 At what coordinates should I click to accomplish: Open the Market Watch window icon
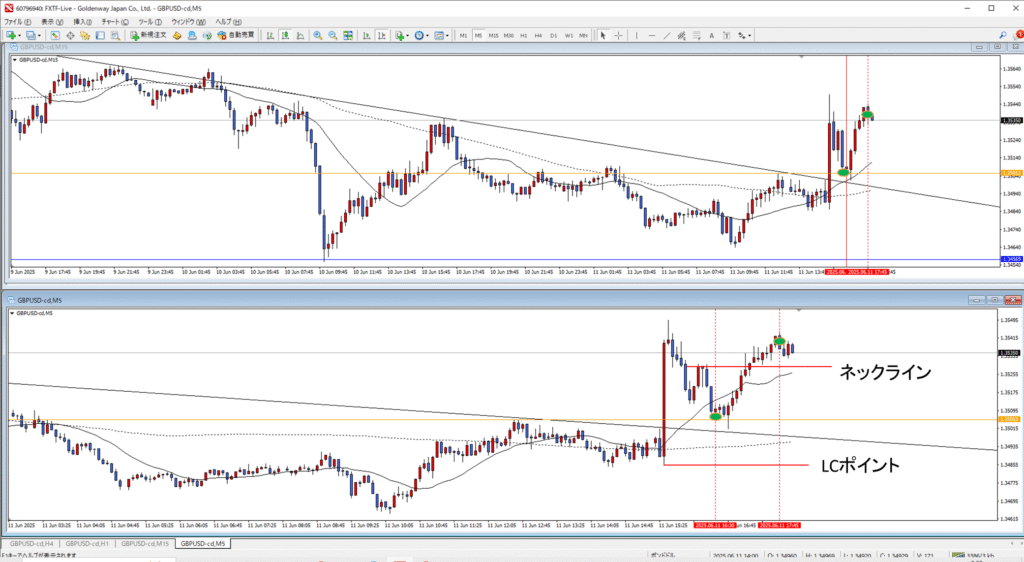pos(55,35)
